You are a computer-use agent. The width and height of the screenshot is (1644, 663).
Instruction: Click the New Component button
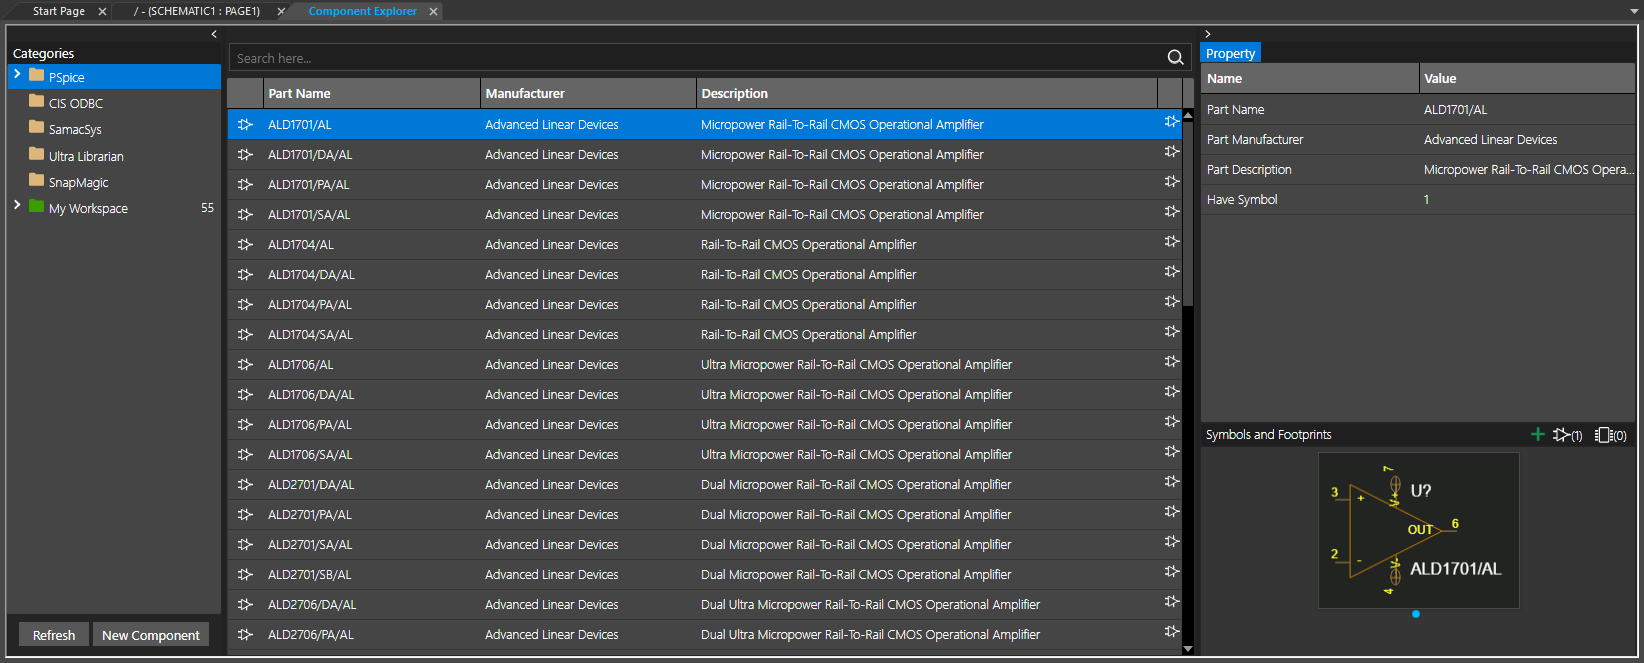pyautogui.click(x=151, y=635)
